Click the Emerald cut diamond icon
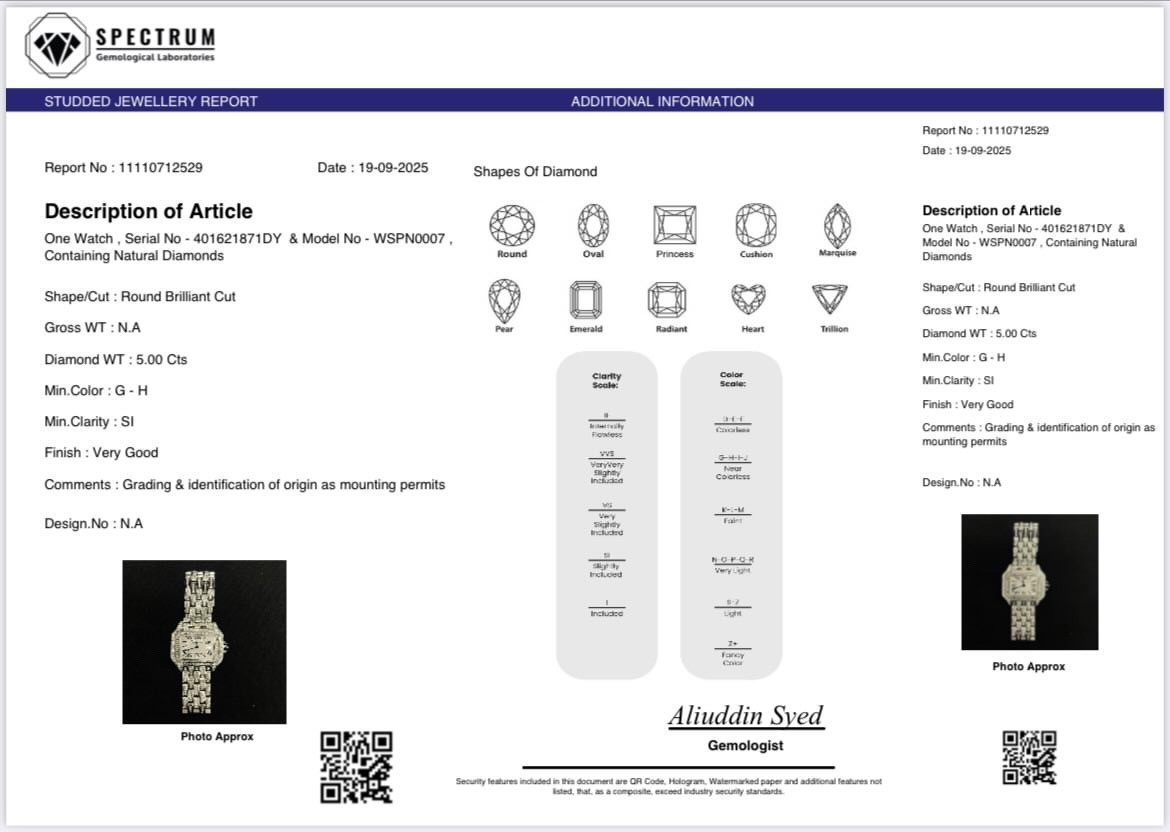1170x832 pixels. (x=585, y=300)
